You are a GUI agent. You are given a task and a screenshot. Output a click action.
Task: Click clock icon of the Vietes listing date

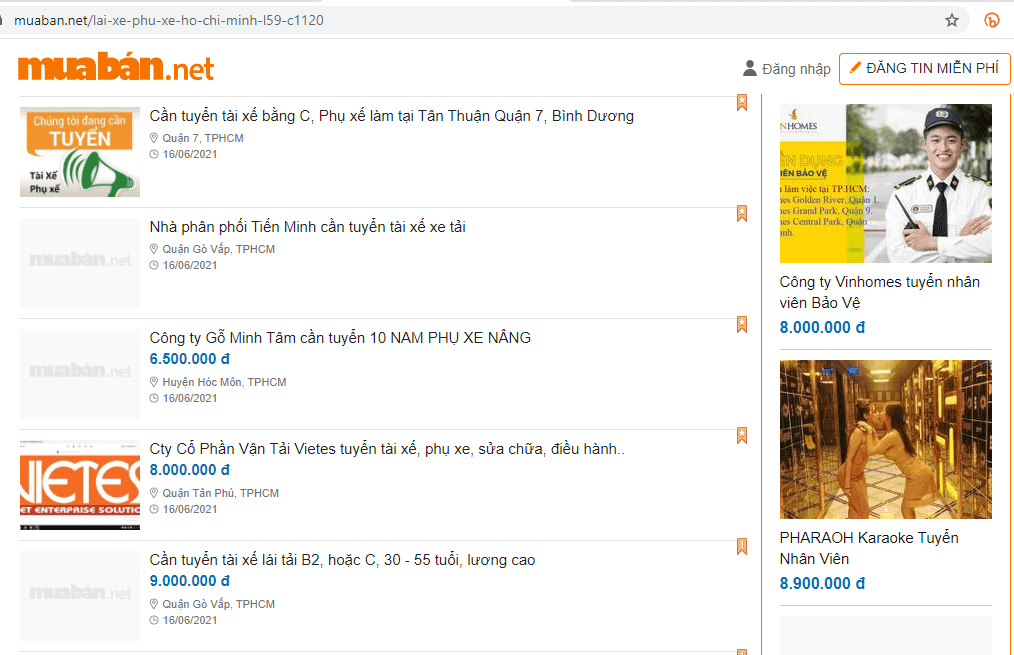154,509
